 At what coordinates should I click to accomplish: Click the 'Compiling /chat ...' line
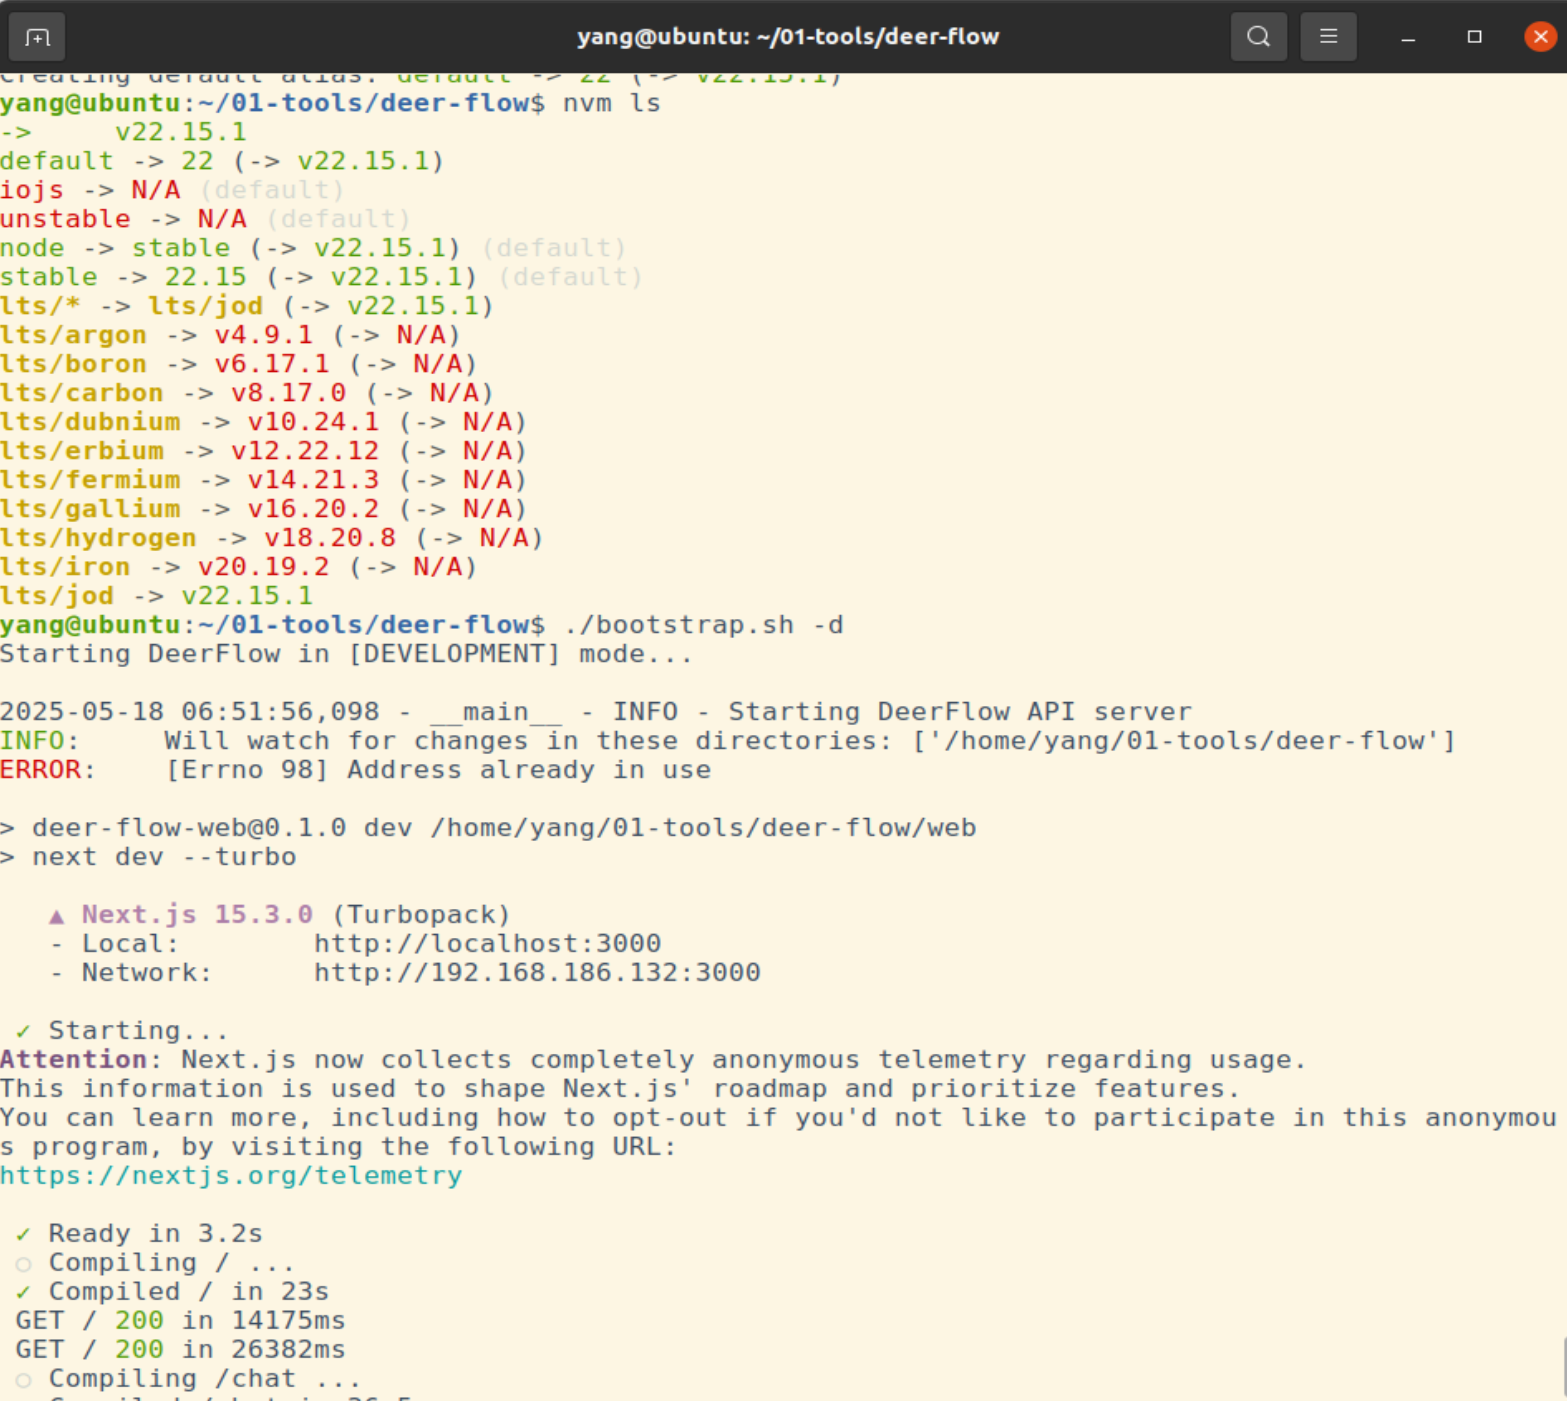(188, 1378)
